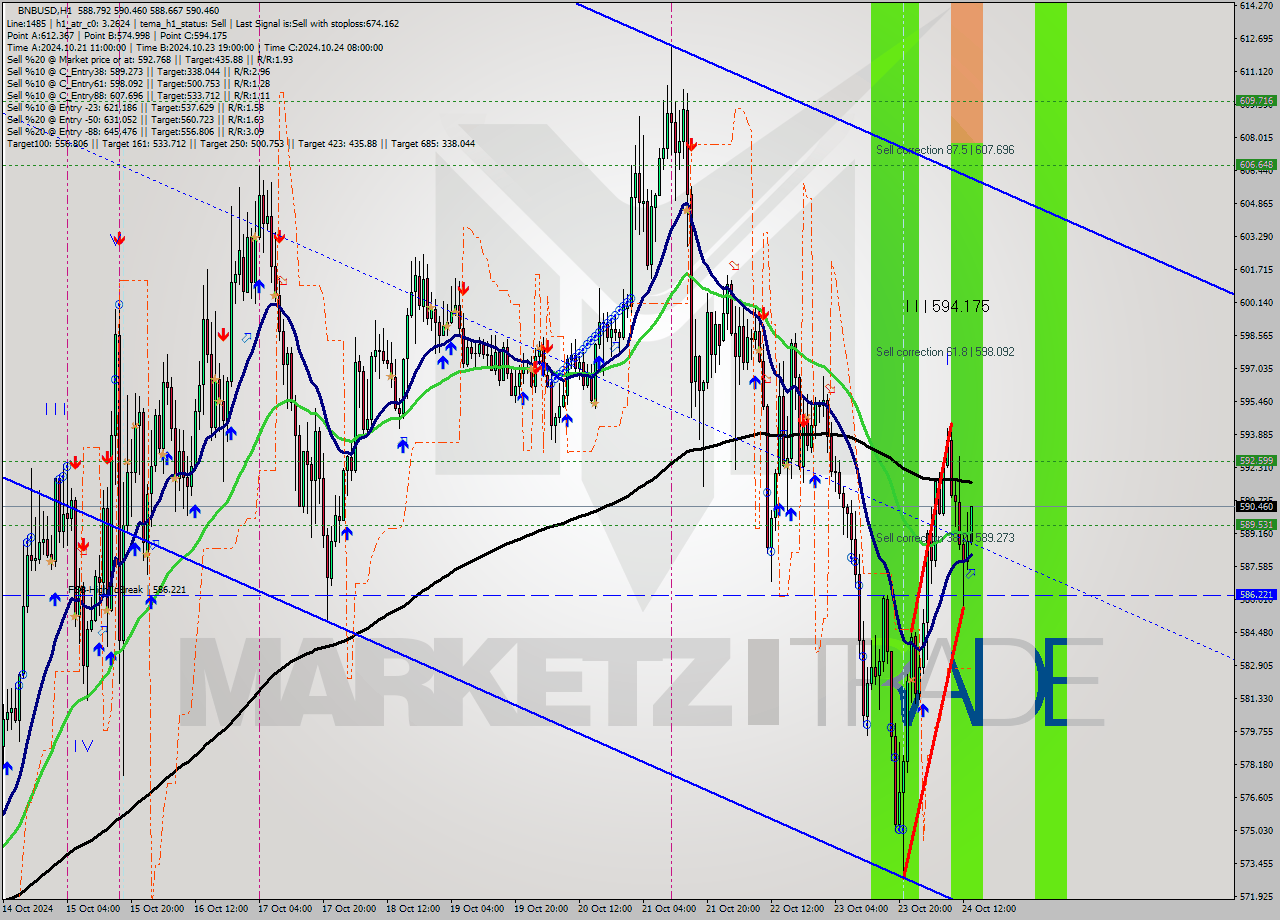
Task: Click the 'C_Entry61: 598.092' sell line
Action: tap(139, 83)
